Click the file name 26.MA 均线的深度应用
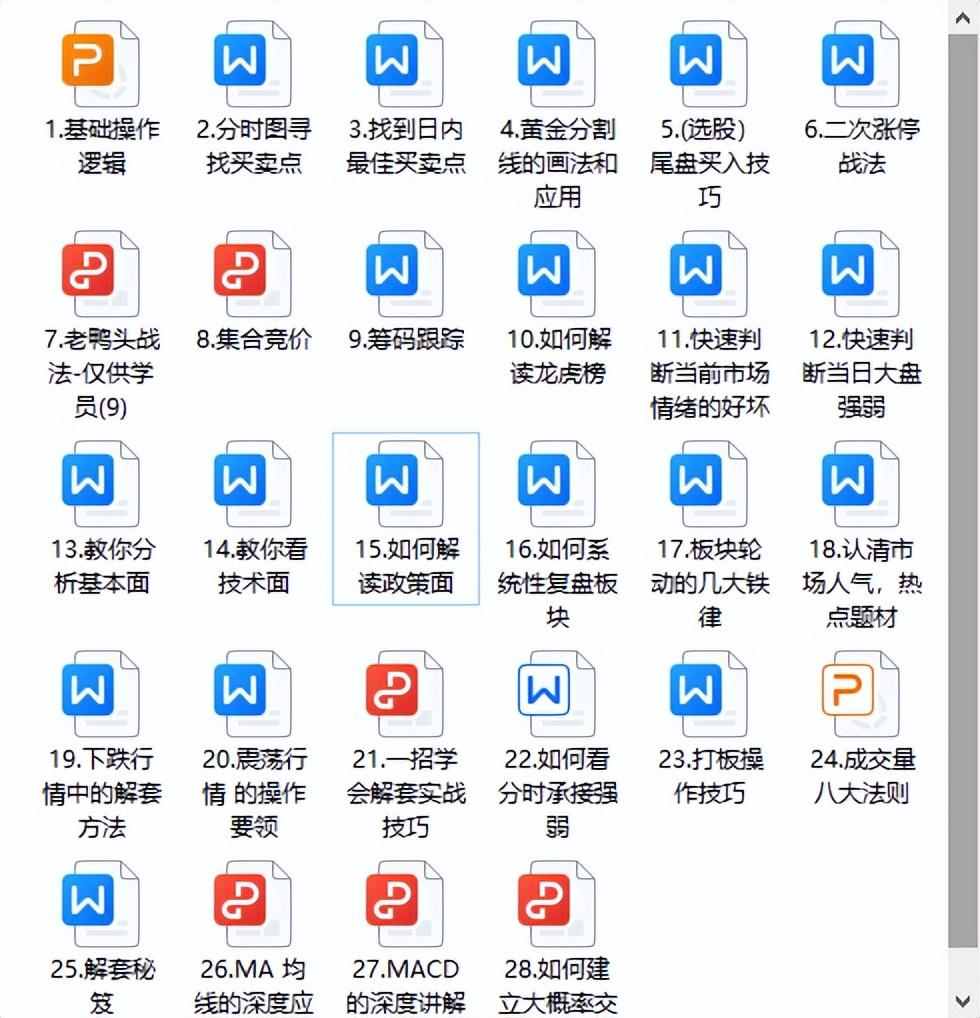The image size is (980, 1018). coord(254,986)
